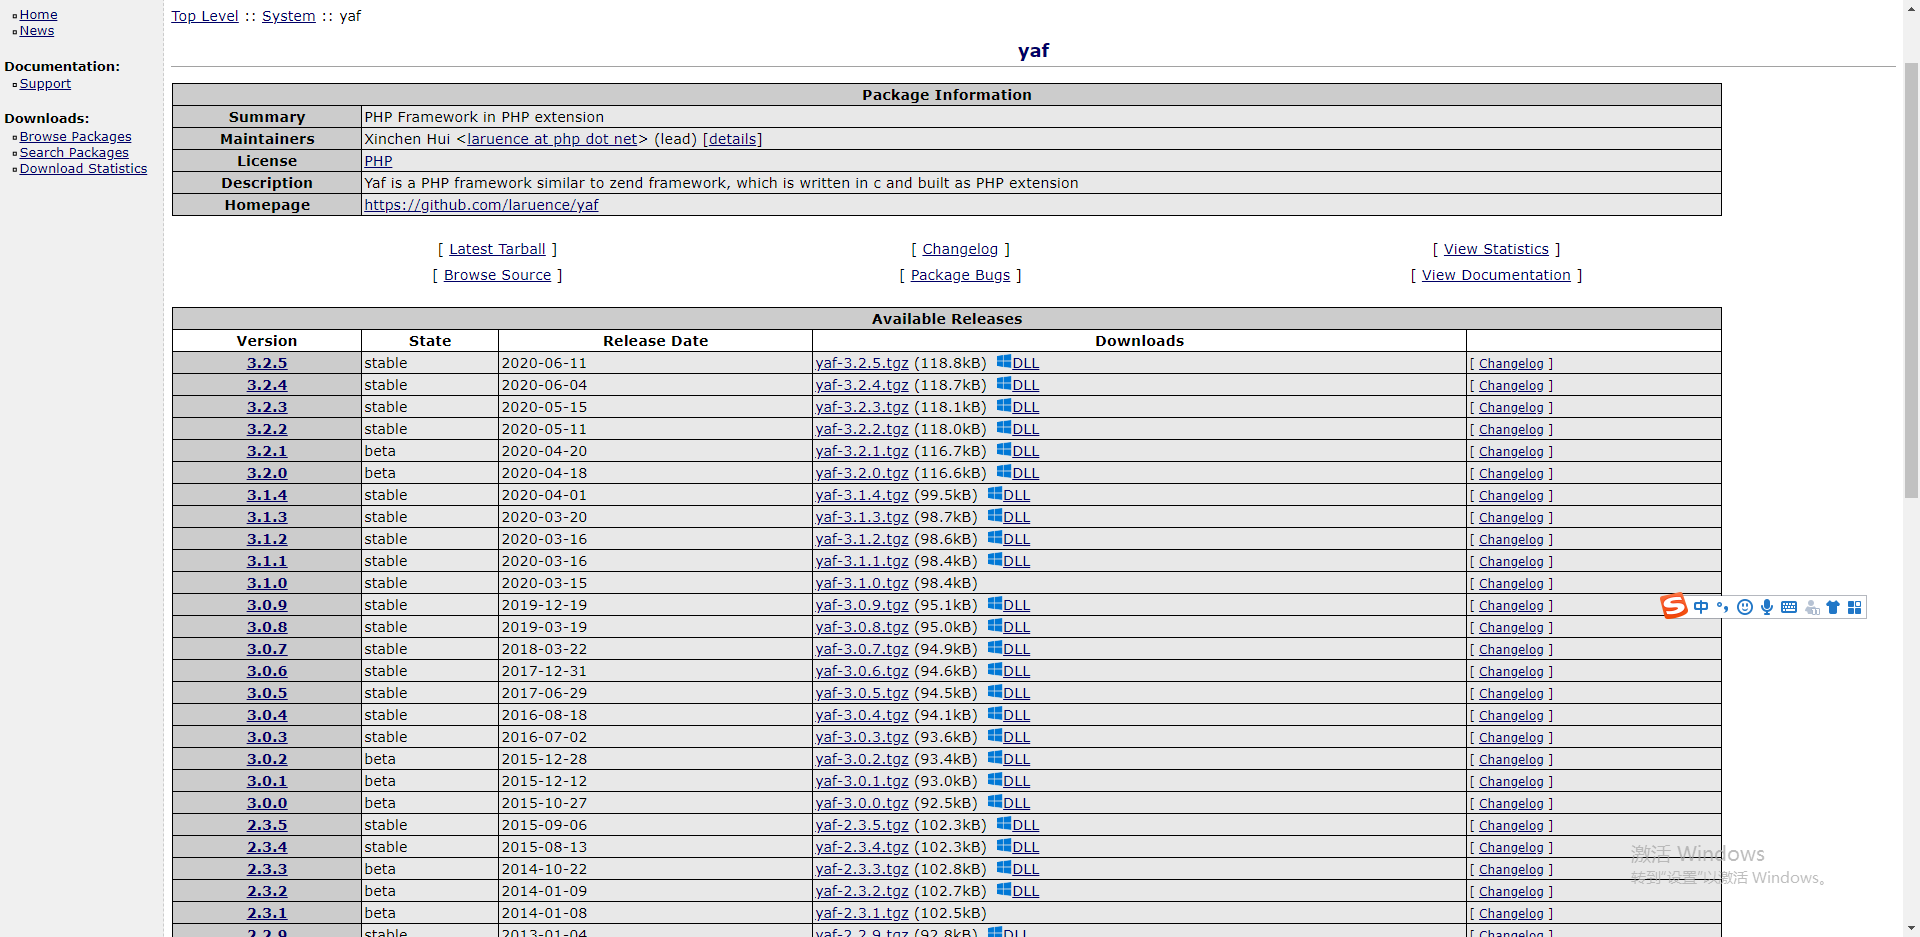Click the Windows icon for yaf-3.2.4

(1004, 384)
